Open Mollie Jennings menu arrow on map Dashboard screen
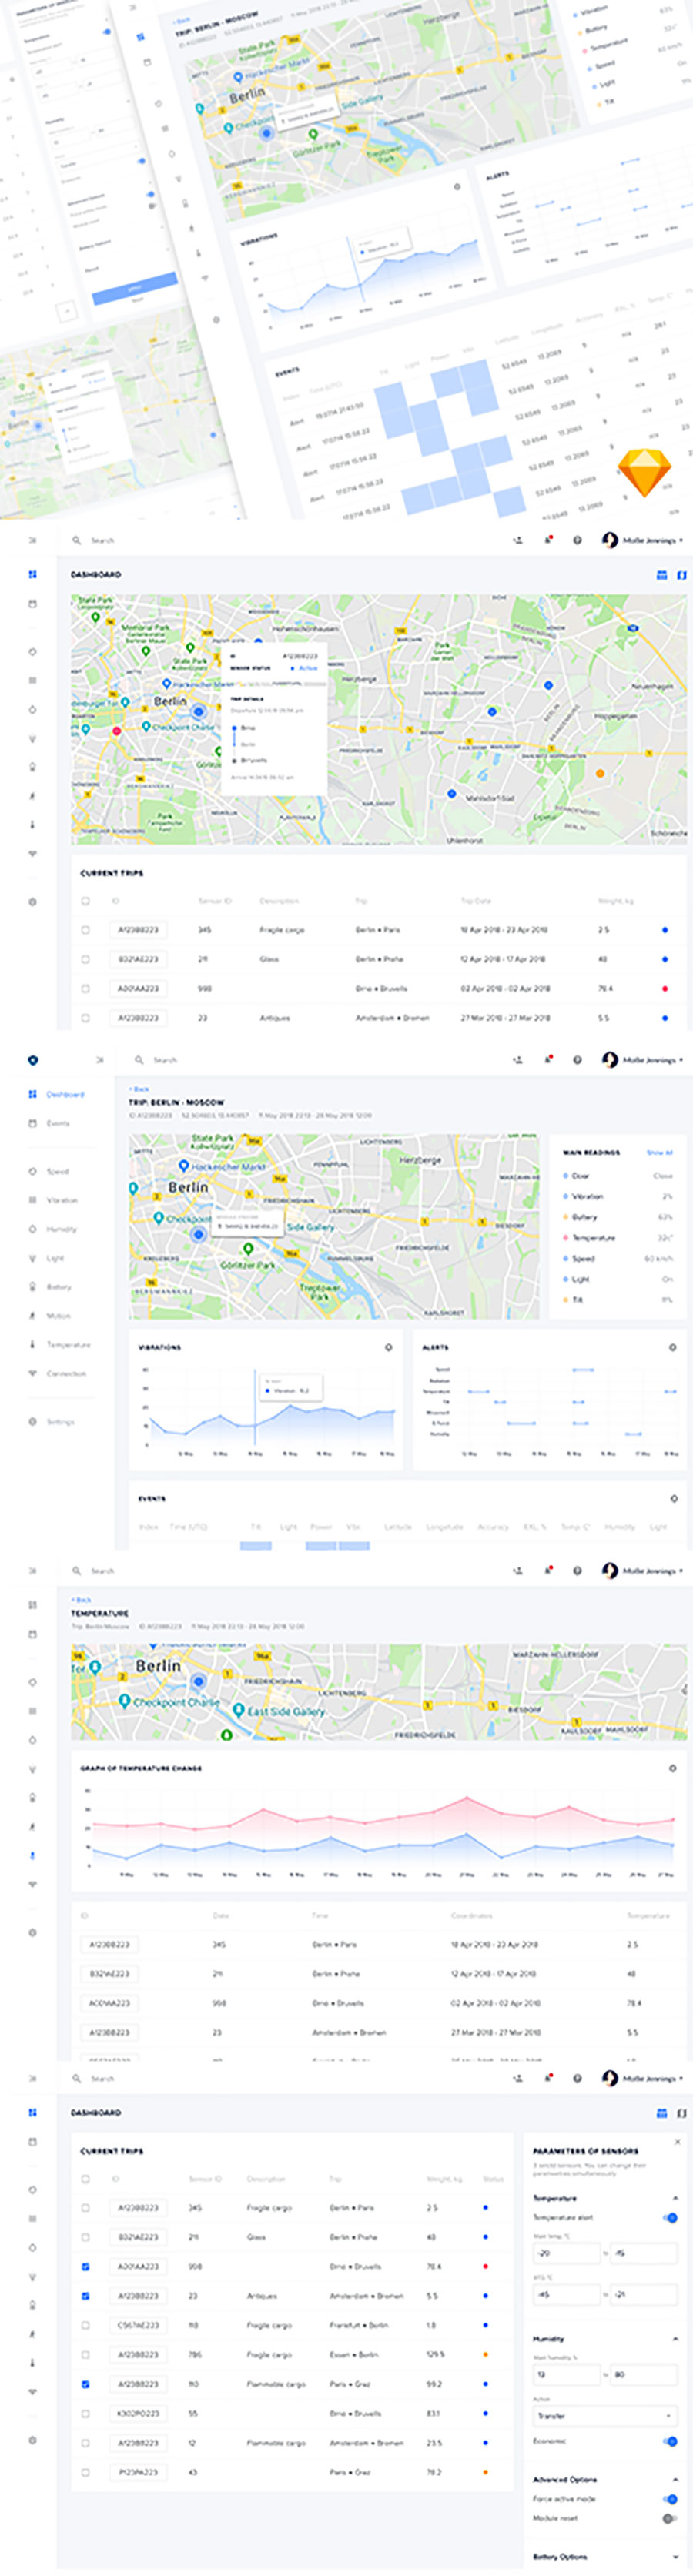The width and height of the screenshot is (693, 2576). coord(682,540)
